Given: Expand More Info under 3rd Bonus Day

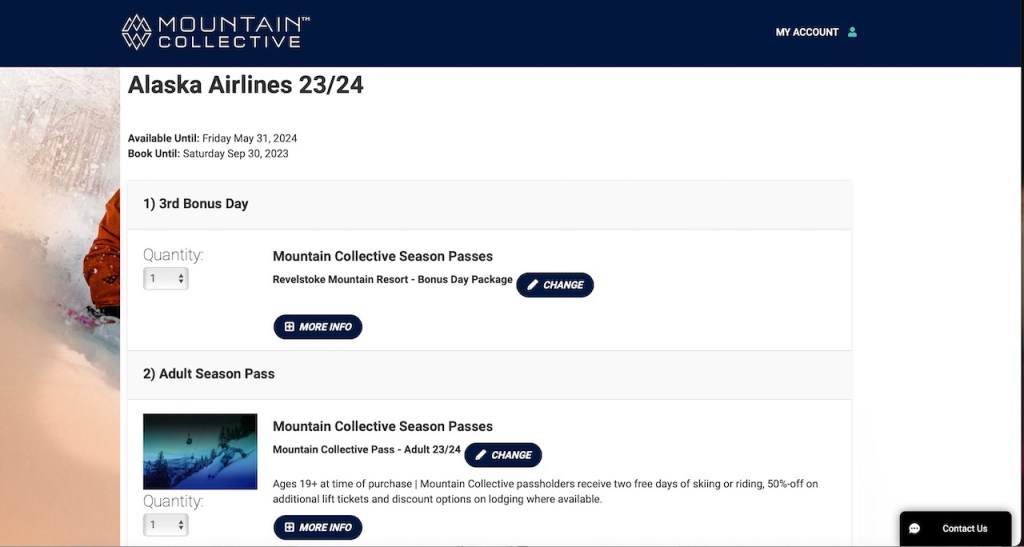Looking at the screenshot, I should pyautogui.click(x=318, y=327).
